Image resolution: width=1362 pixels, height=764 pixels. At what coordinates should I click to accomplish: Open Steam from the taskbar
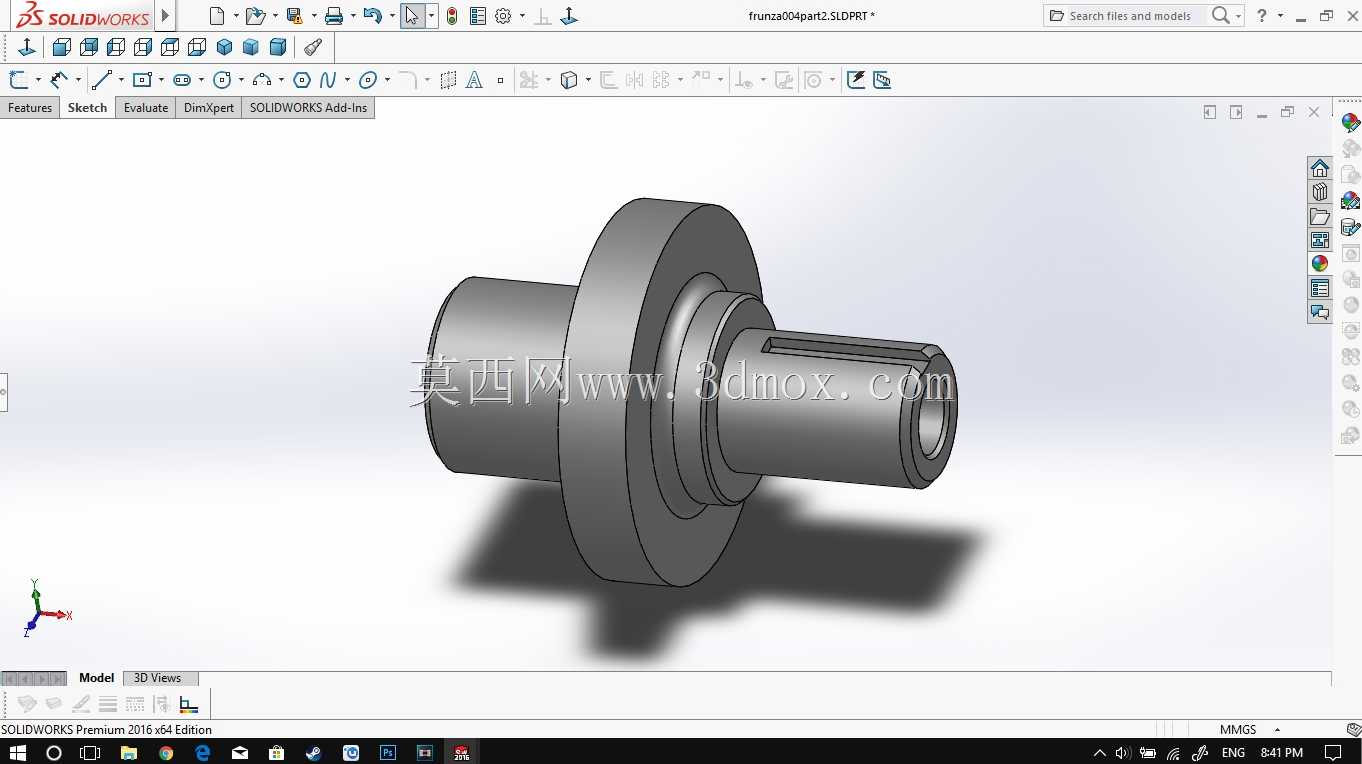[314, 752]
